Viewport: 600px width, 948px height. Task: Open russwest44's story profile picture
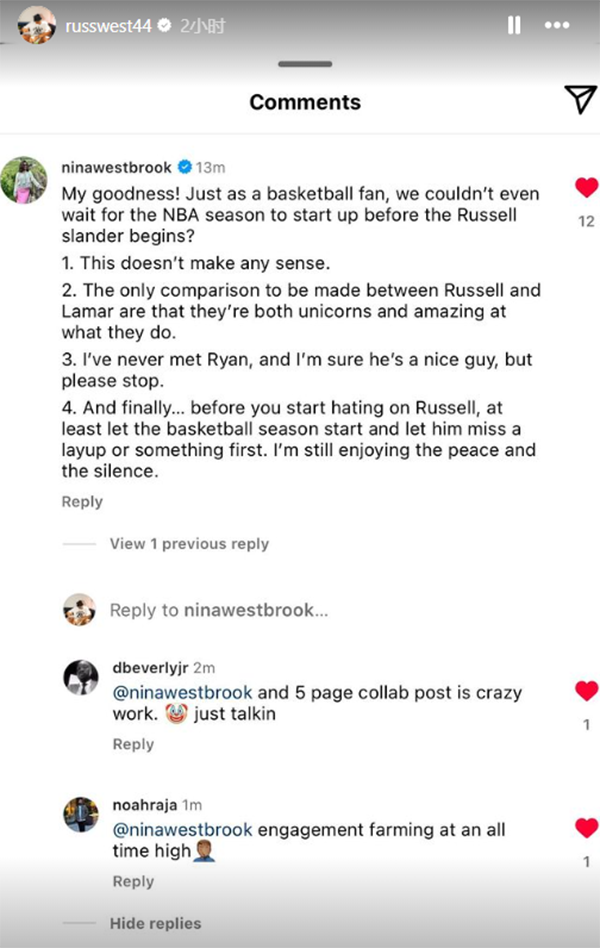click(37, 25)
